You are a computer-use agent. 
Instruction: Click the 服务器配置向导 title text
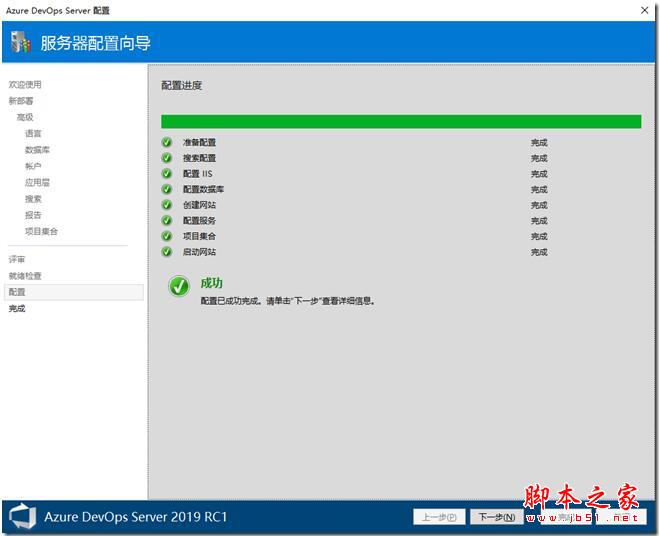tap(96, 43)
